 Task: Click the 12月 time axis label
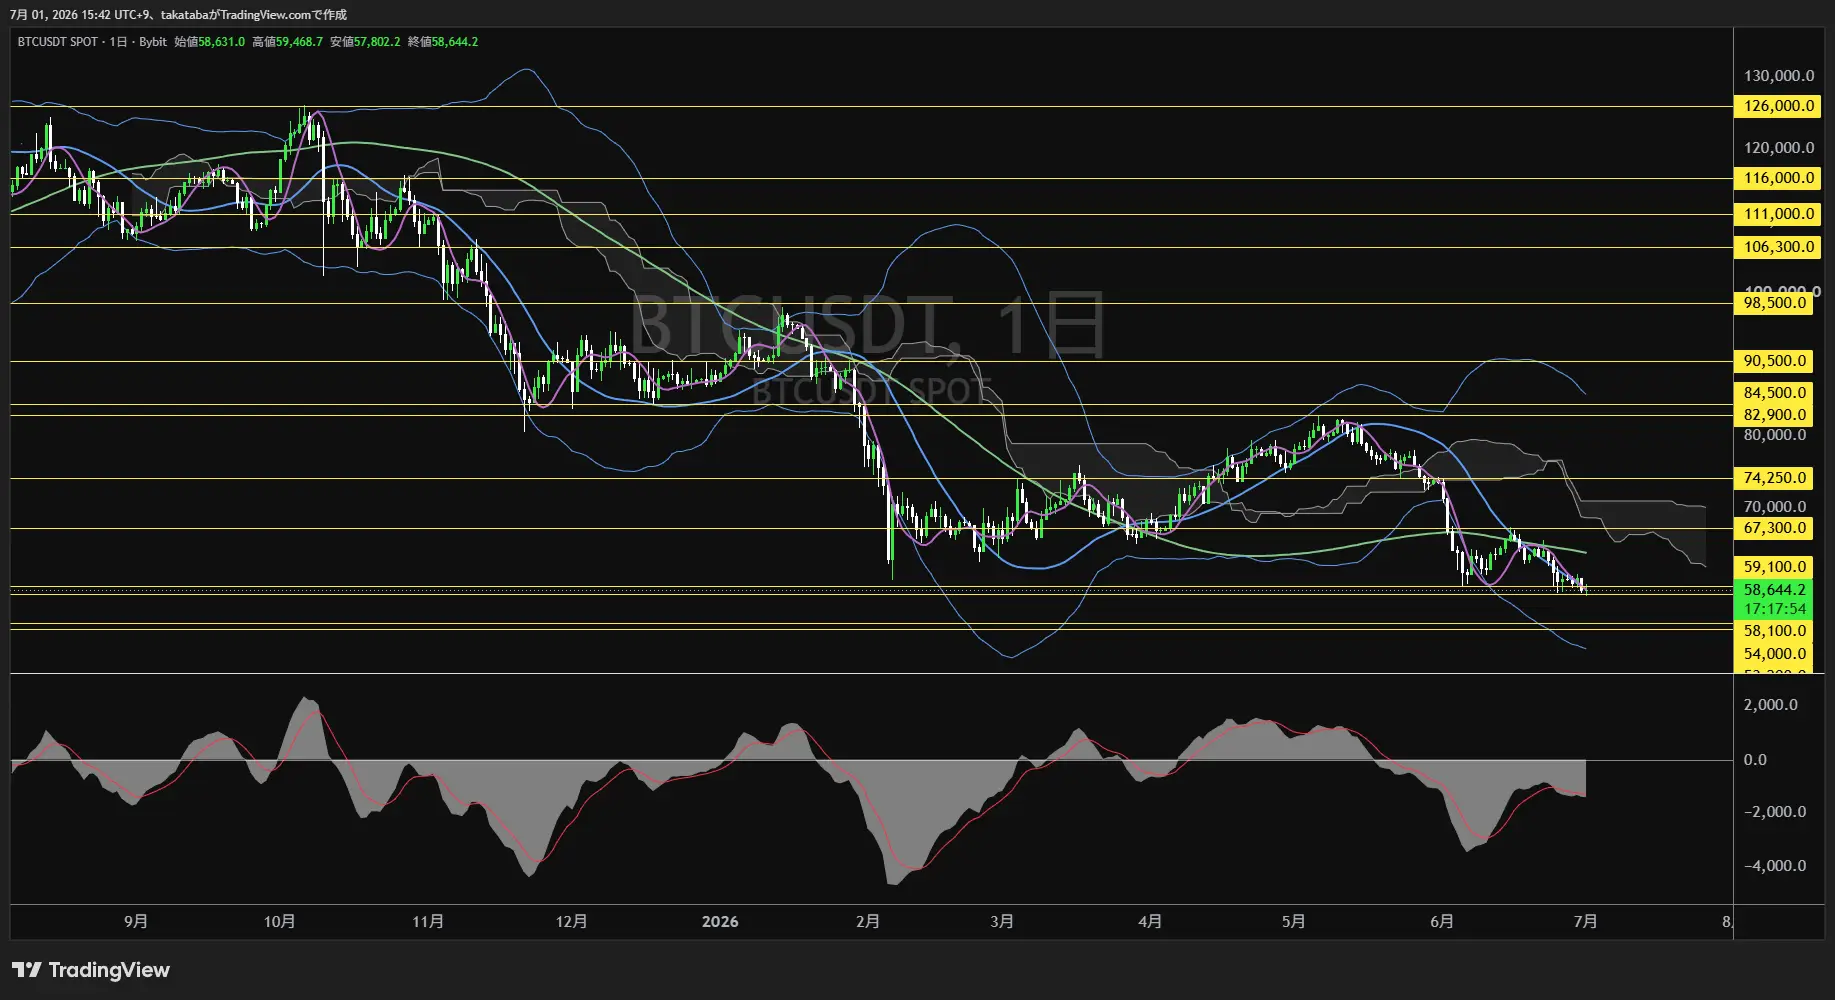[572, 921]
